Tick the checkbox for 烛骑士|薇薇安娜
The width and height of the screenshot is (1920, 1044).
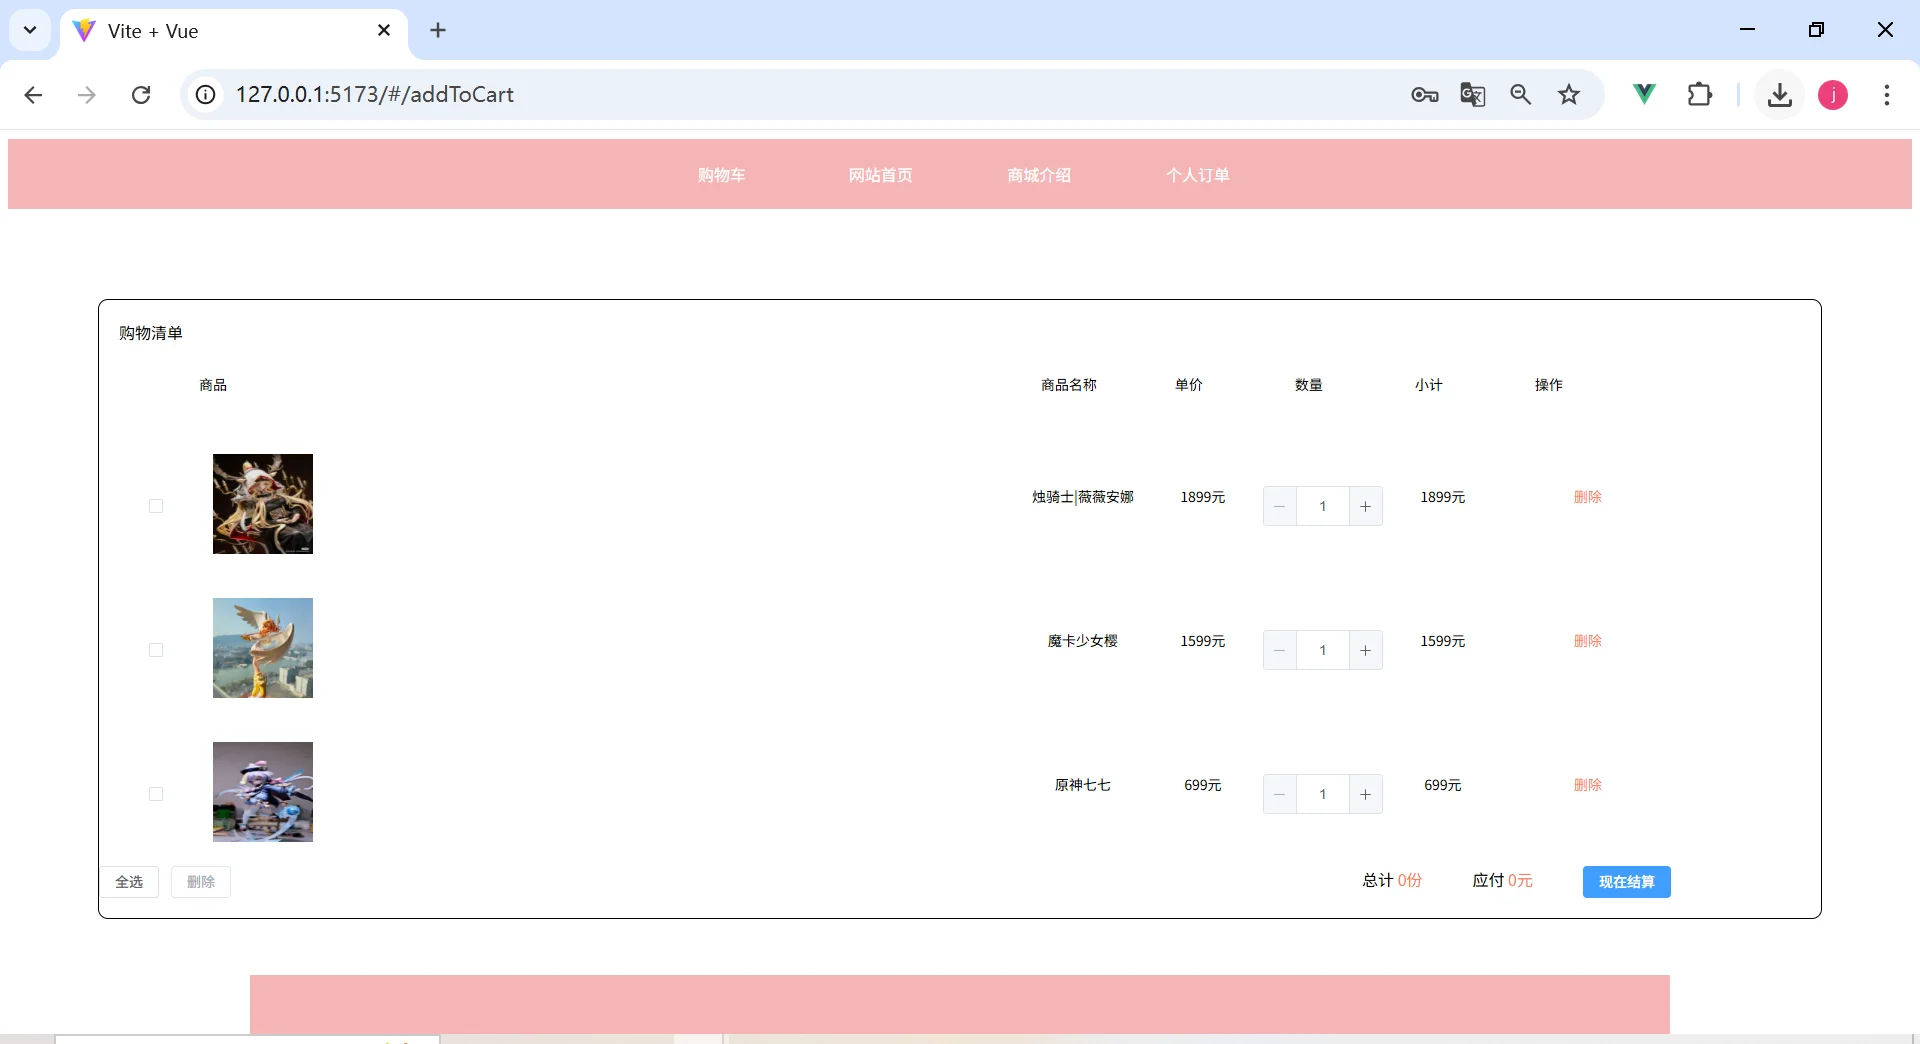[x=156, y=506]
